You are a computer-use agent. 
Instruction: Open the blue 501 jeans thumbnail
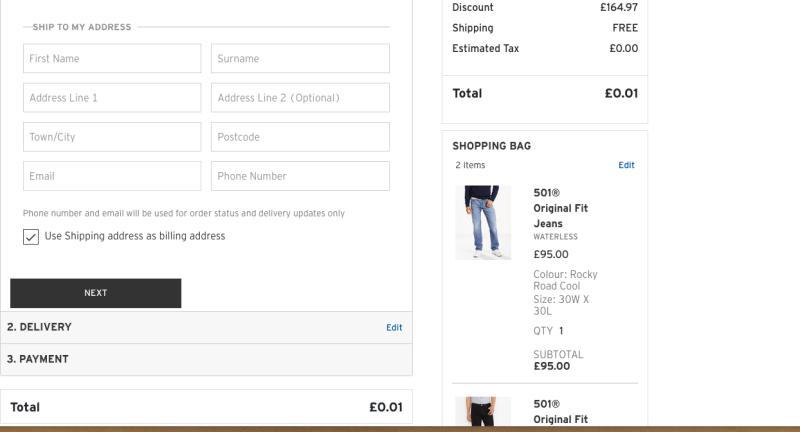[482, 222]
